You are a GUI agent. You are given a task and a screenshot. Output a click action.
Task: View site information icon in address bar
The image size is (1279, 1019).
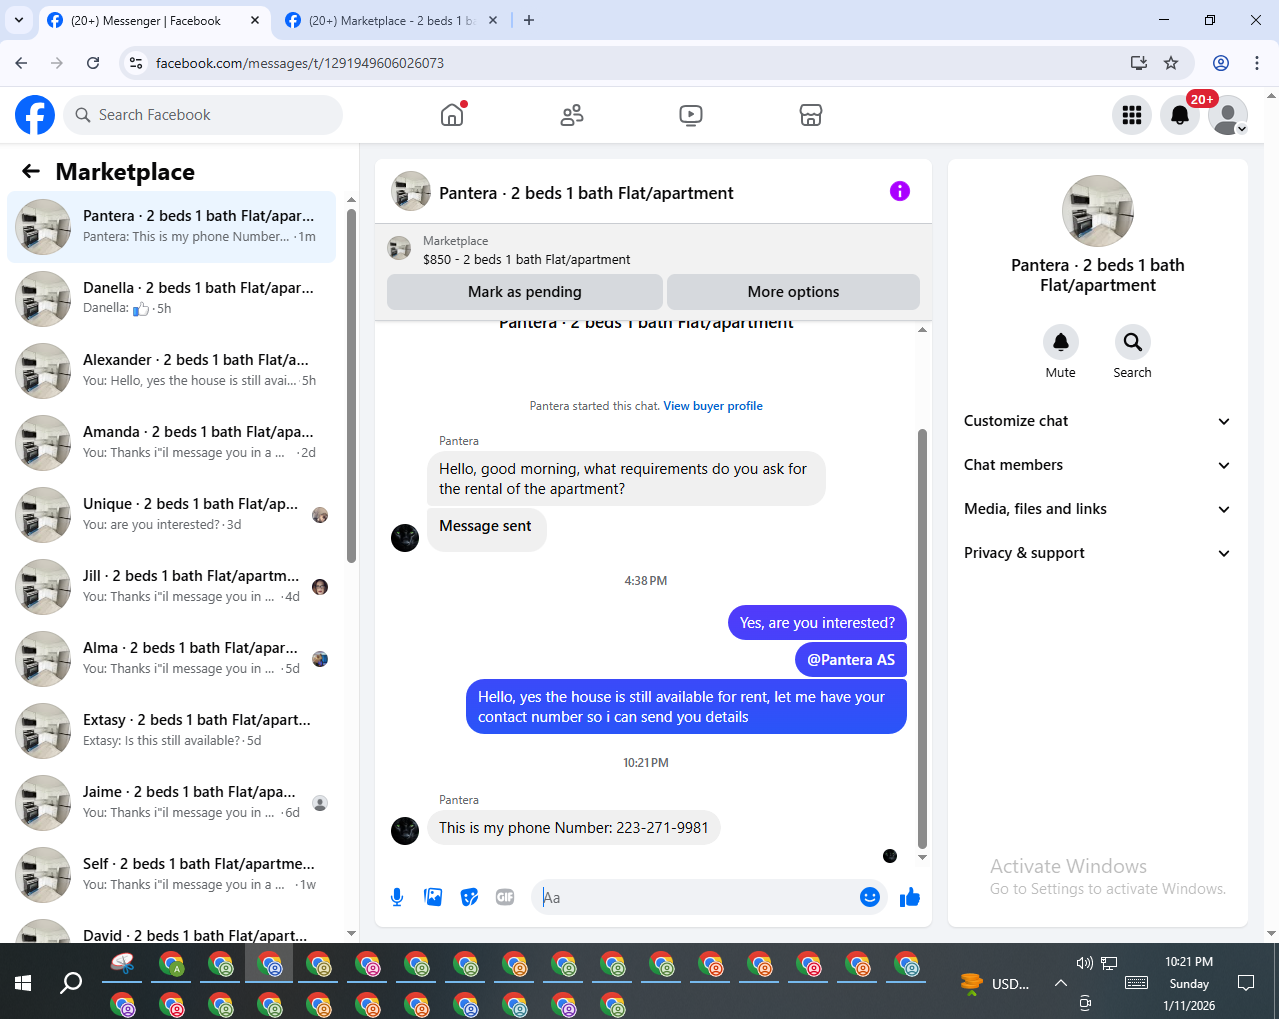click(137, 63)
